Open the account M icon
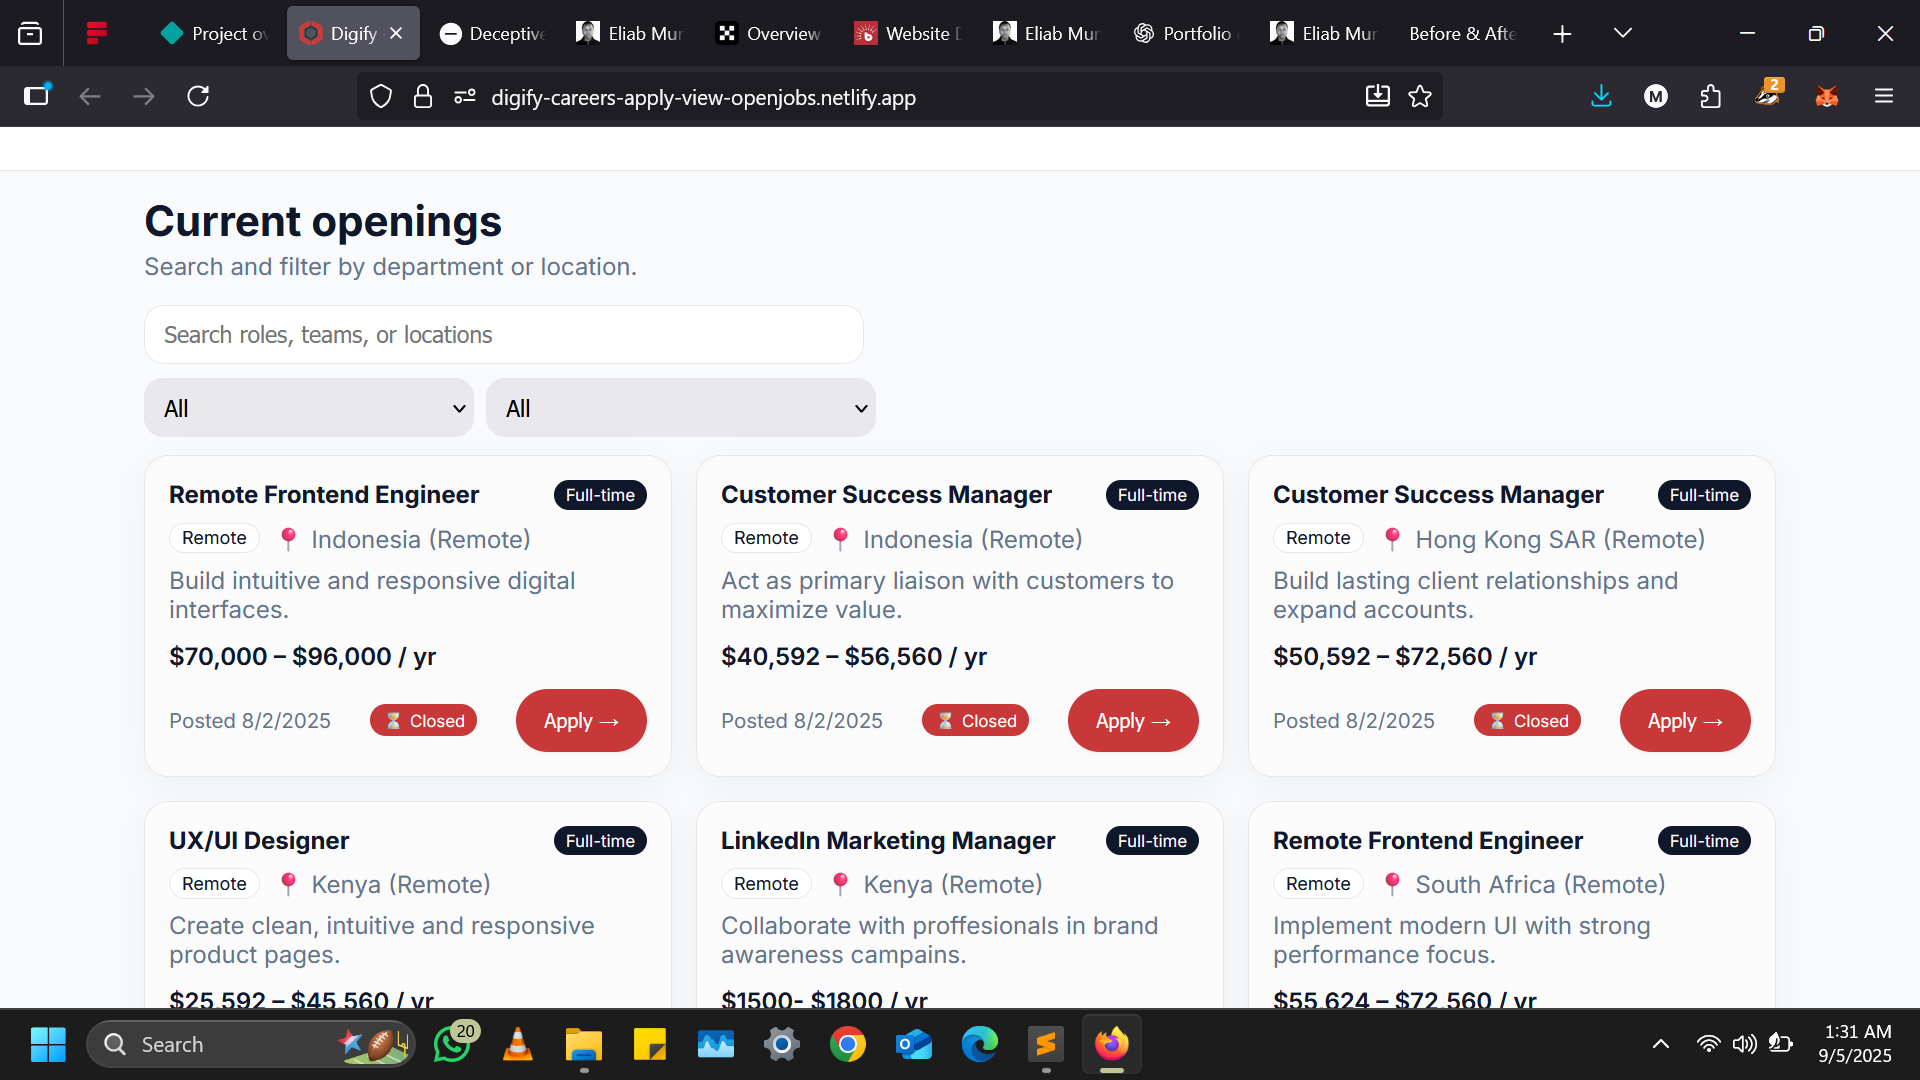1920x1080 pixels. 1656,96
